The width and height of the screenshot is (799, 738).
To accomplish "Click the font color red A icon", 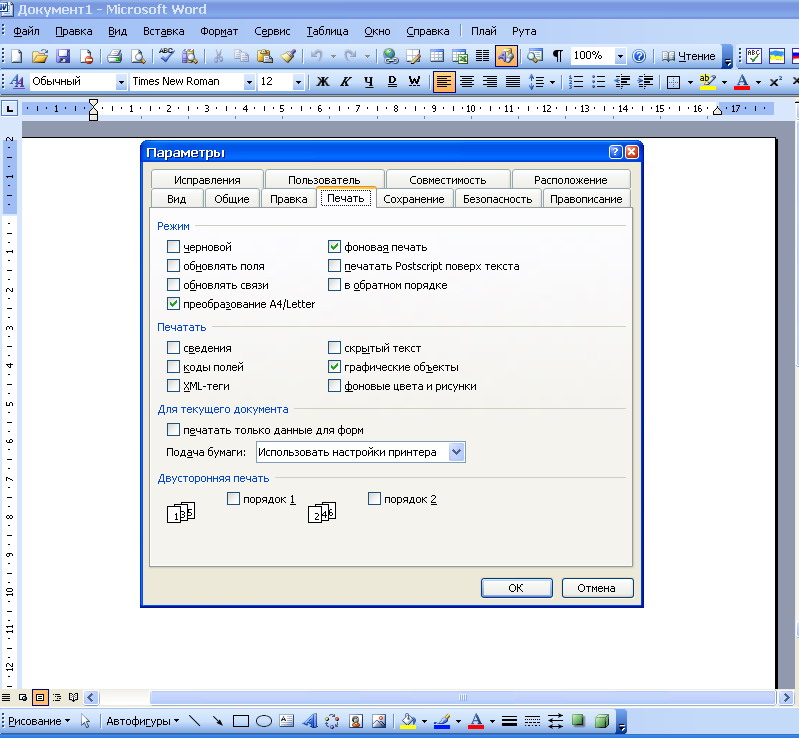I will [741, 82].
